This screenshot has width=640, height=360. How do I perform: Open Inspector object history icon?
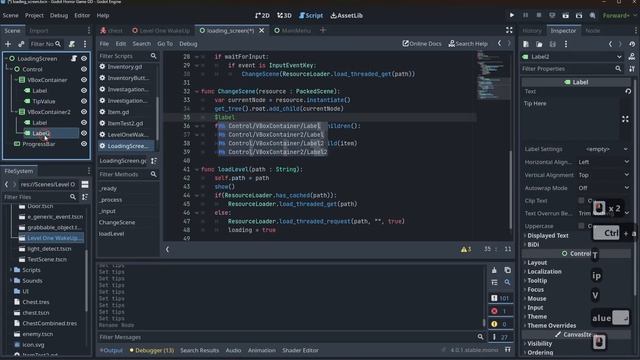coord(632,44)
